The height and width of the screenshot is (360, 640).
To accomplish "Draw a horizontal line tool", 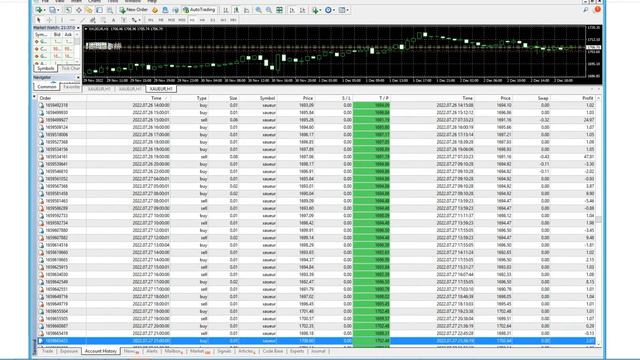I will pyautogui.click(x=72, y=20).
